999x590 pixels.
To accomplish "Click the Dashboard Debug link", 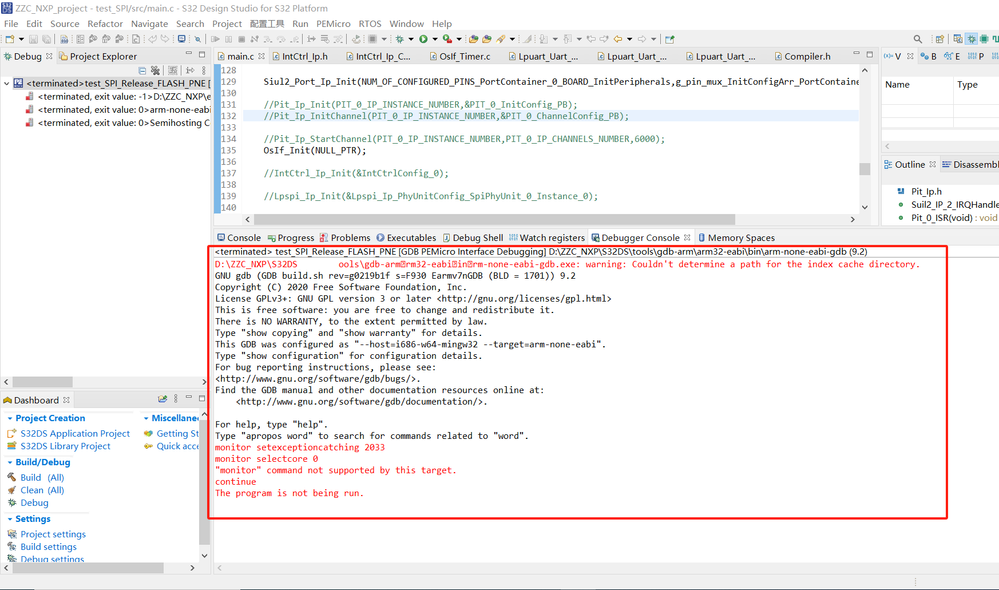I will pyautogui.click(x=34, y=503).
